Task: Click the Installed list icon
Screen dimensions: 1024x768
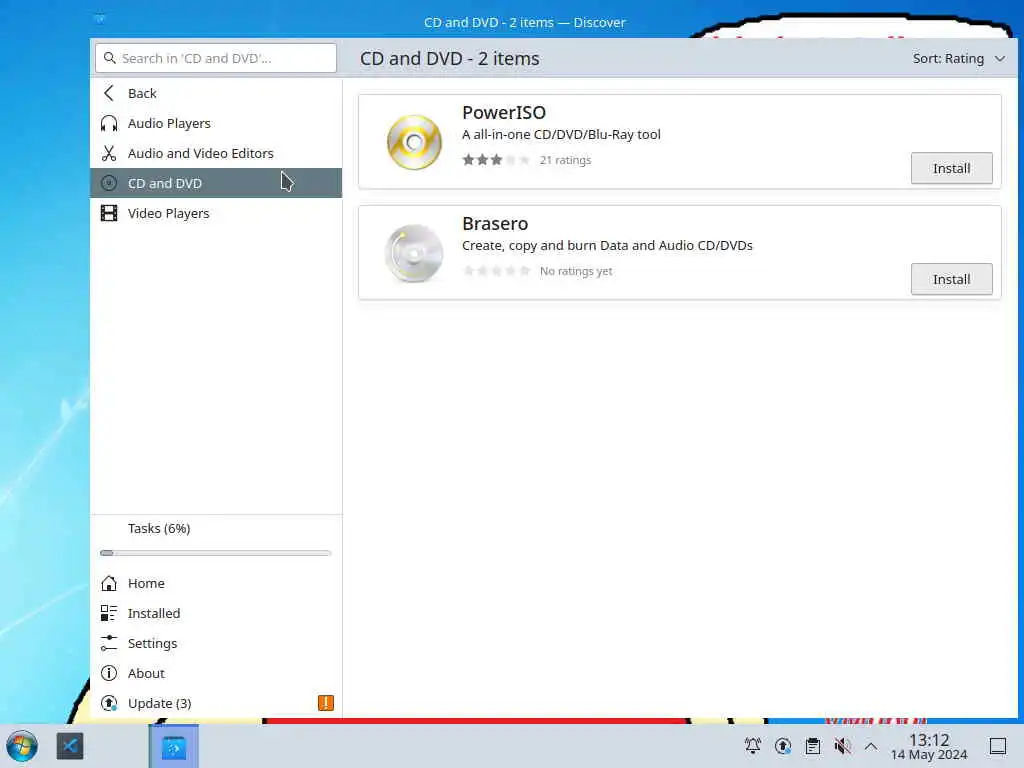Action: (109, 613)
